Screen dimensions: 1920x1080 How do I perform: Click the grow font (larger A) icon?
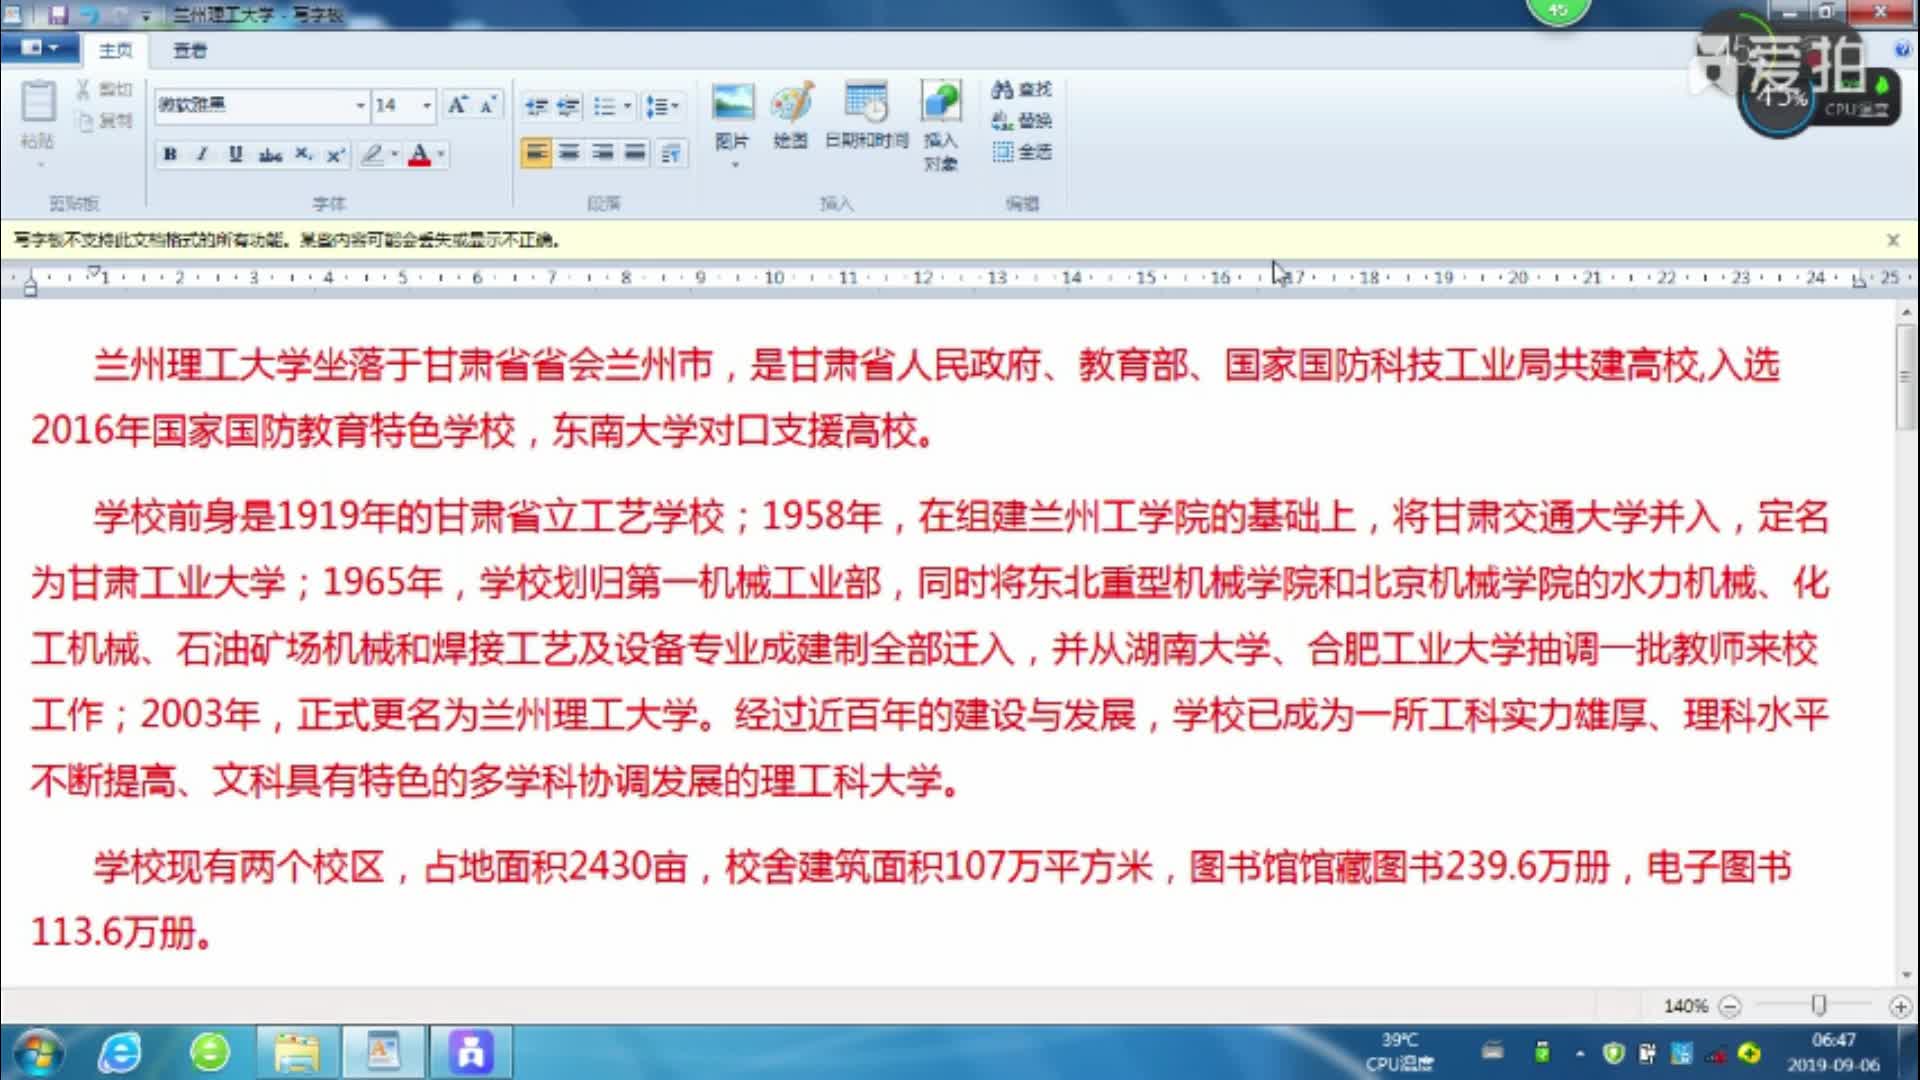tap(457, 105)
